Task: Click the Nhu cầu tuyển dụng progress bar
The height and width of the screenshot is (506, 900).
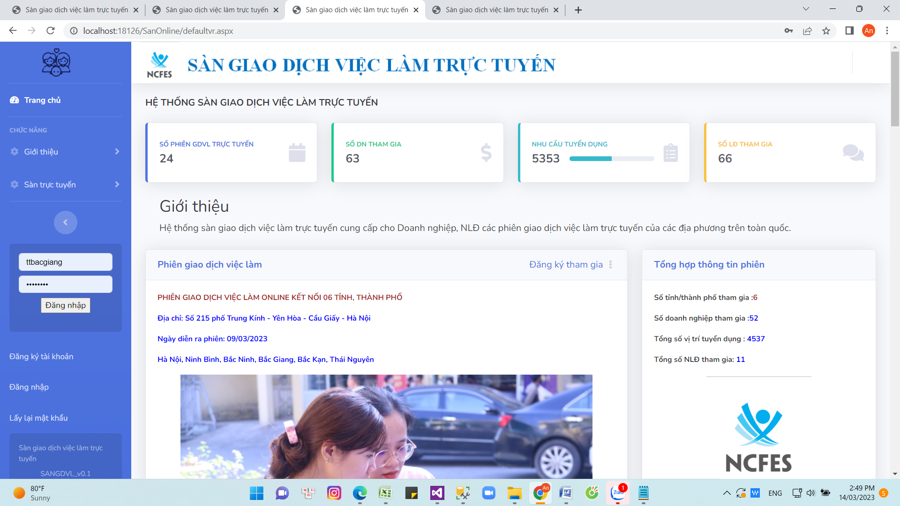Action: pyautogui.click(x=611, y=158)
